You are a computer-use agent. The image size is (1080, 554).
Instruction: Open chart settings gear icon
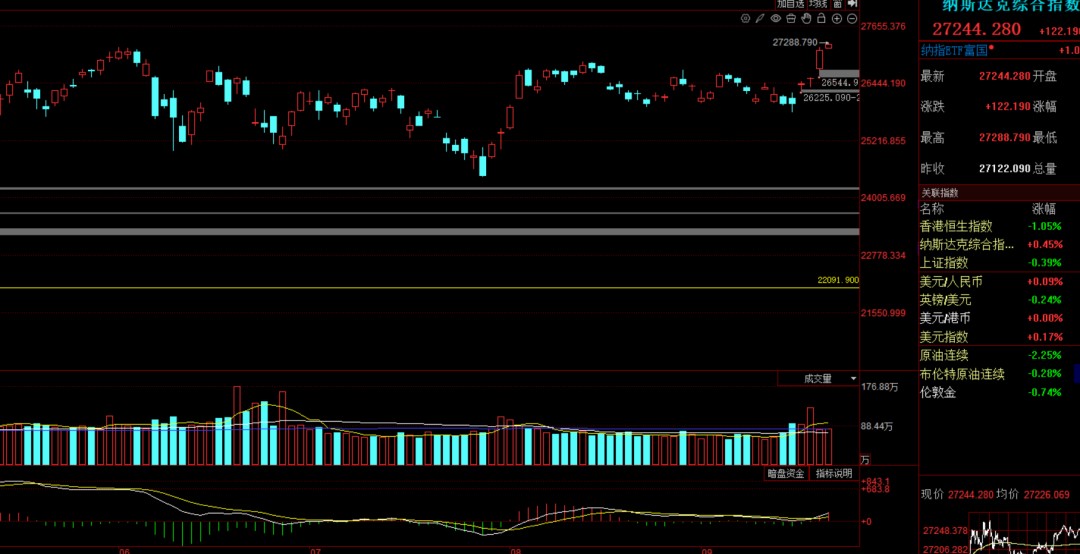(745, 19)
